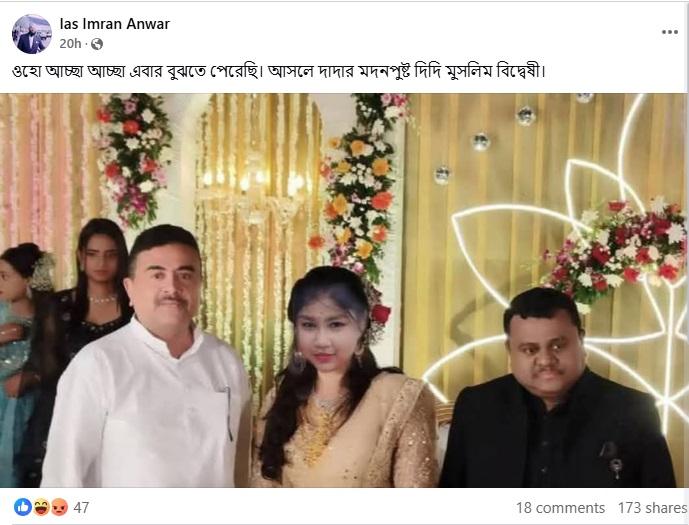Click the Bengali post caption text
689x525 pixels.
click(x=279, y=71)
